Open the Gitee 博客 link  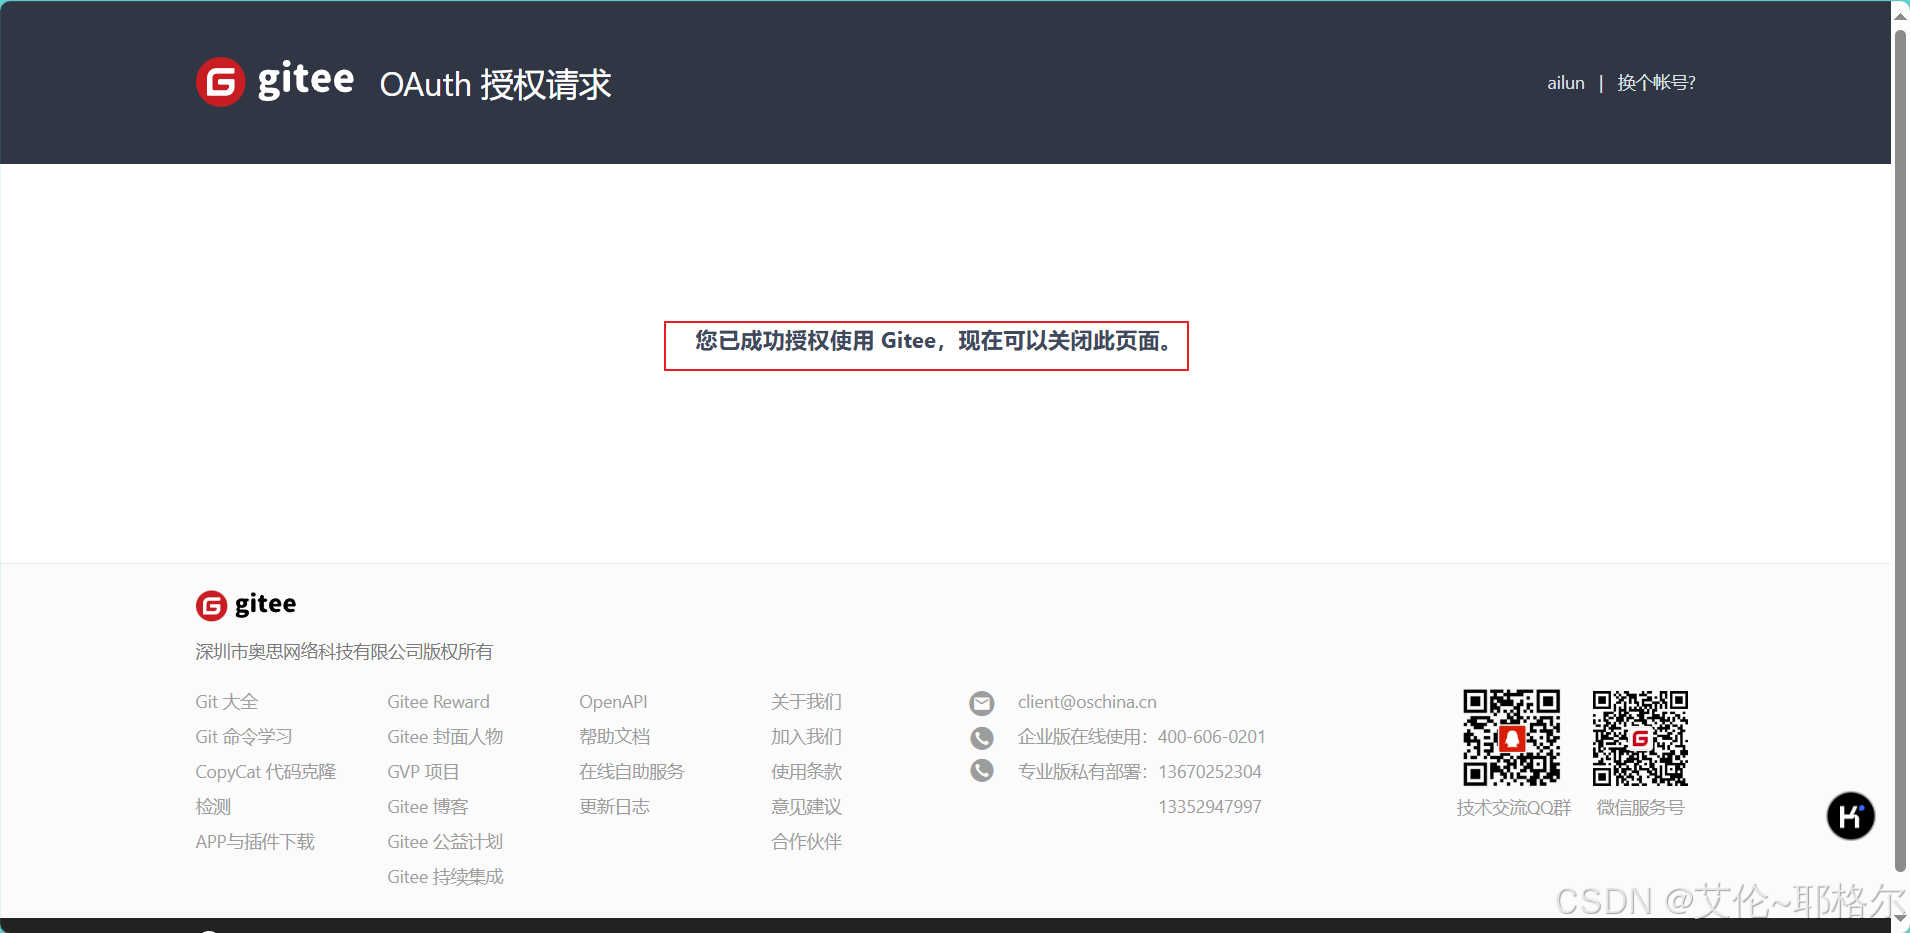428,807
